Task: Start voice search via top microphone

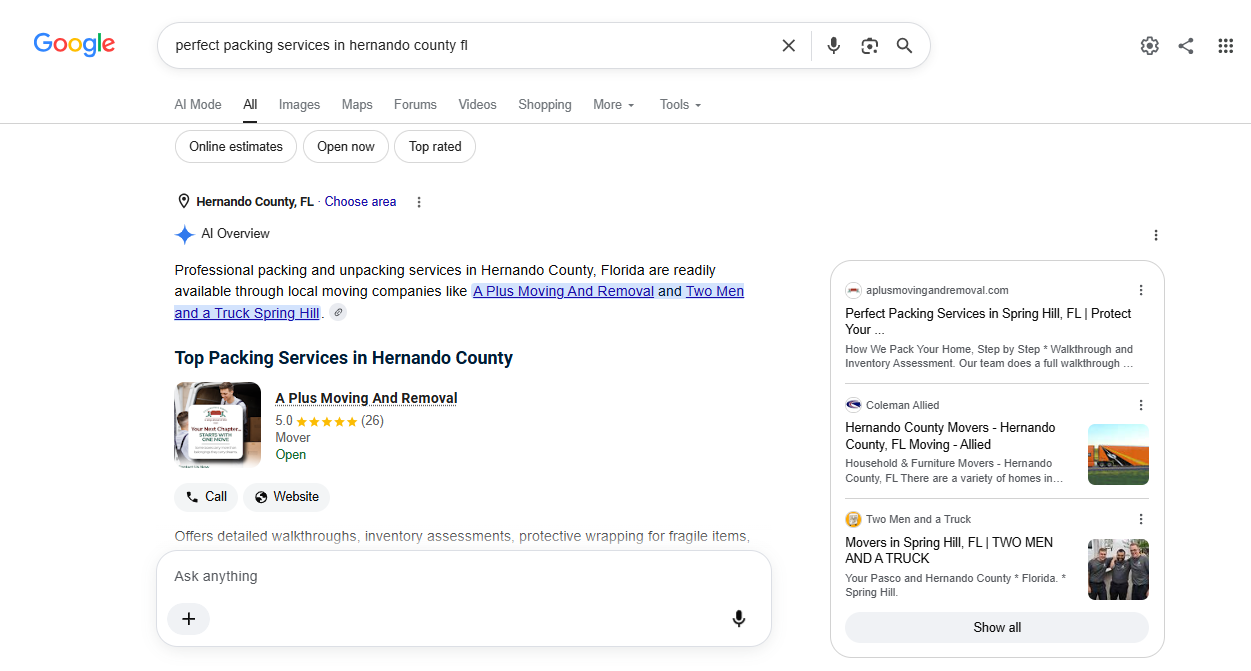Action: 834,46
